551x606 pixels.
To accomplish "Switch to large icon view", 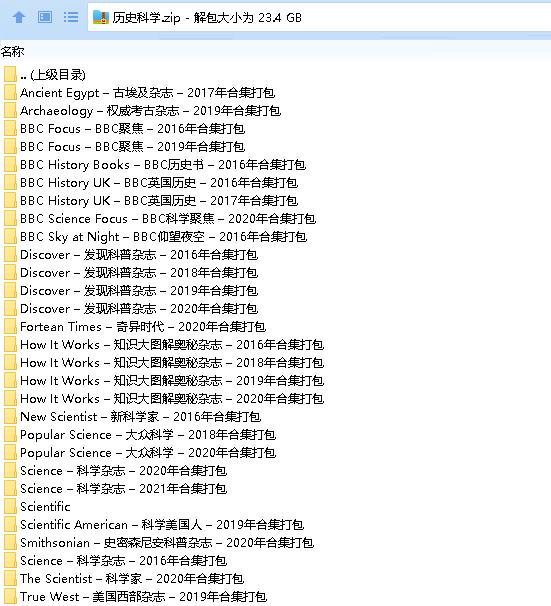I will 45,17.
